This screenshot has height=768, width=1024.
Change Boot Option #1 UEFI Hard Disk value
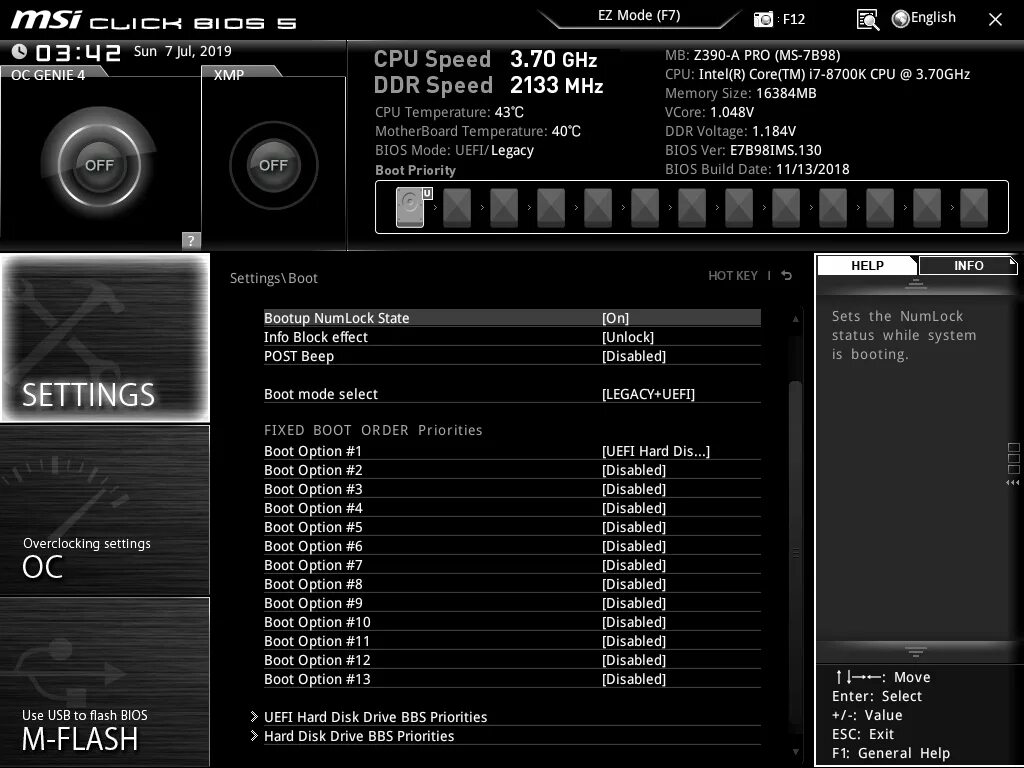click(656, 451)
